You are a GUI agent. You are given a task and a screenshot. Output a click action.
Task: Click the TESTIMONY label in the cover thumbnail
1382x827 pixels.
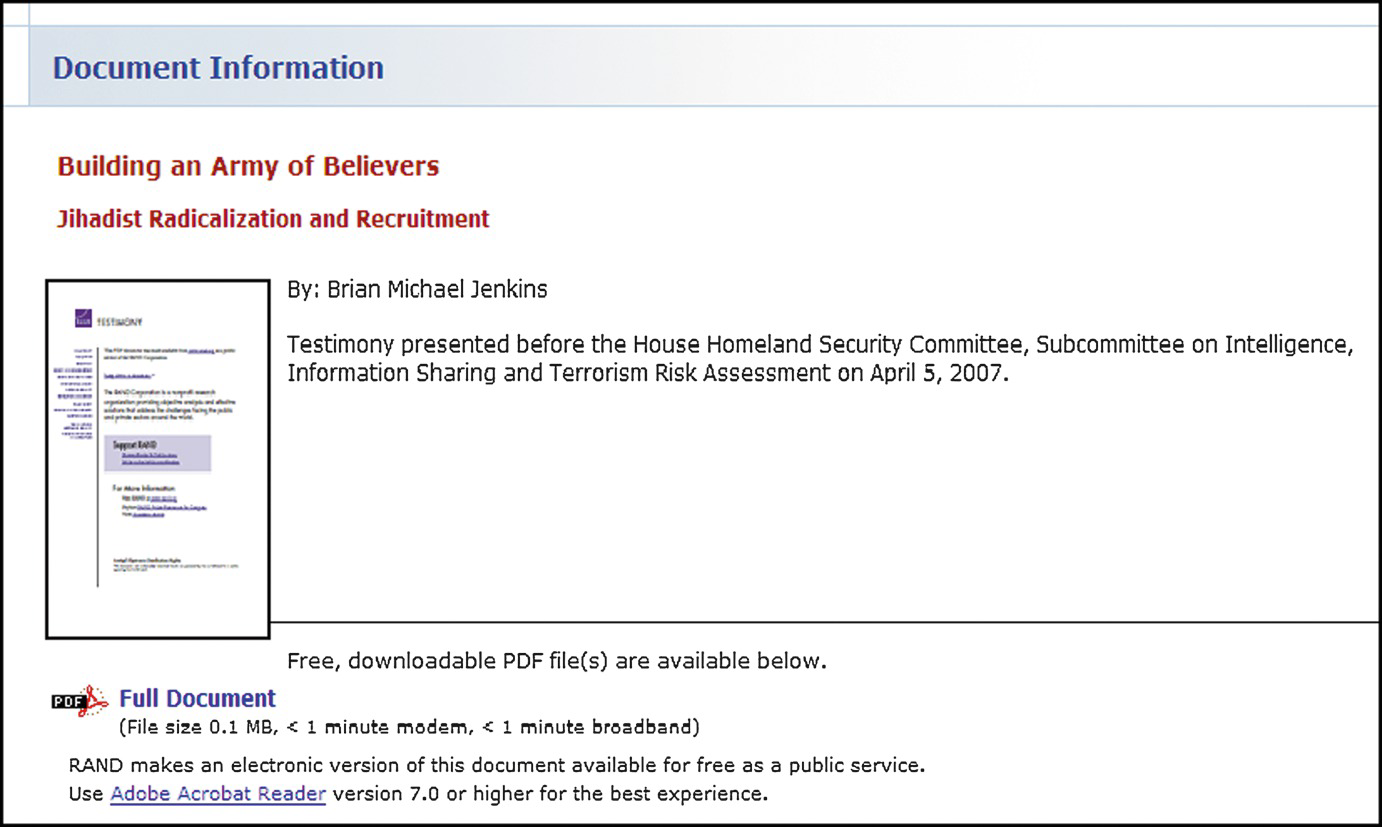[118, 322]
